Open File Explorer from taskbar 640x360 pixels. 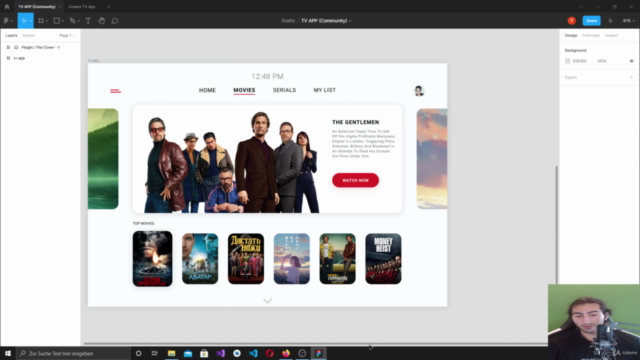[x=171, y=353]
